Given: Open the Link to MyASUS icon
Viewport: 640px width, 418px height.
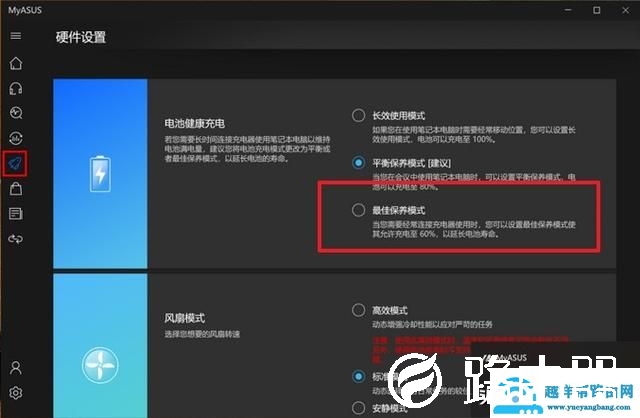Looking at the screenshot, I should 16,239.
